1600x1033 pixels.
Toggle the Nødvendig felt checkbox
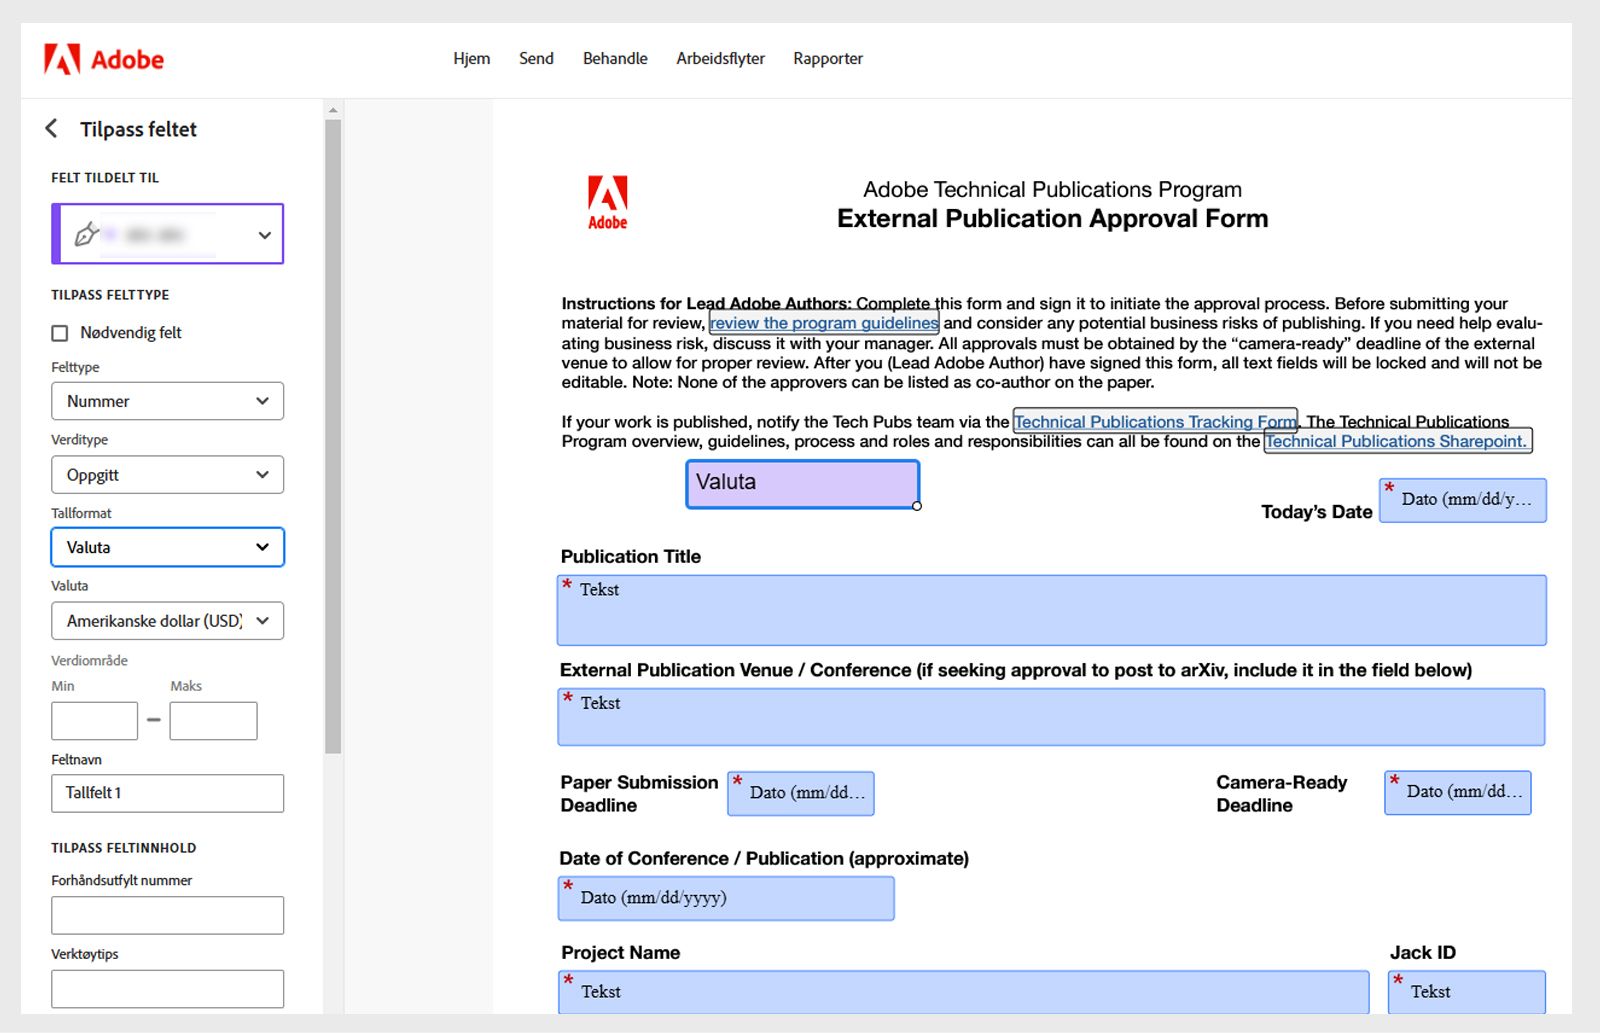(60, 333)
